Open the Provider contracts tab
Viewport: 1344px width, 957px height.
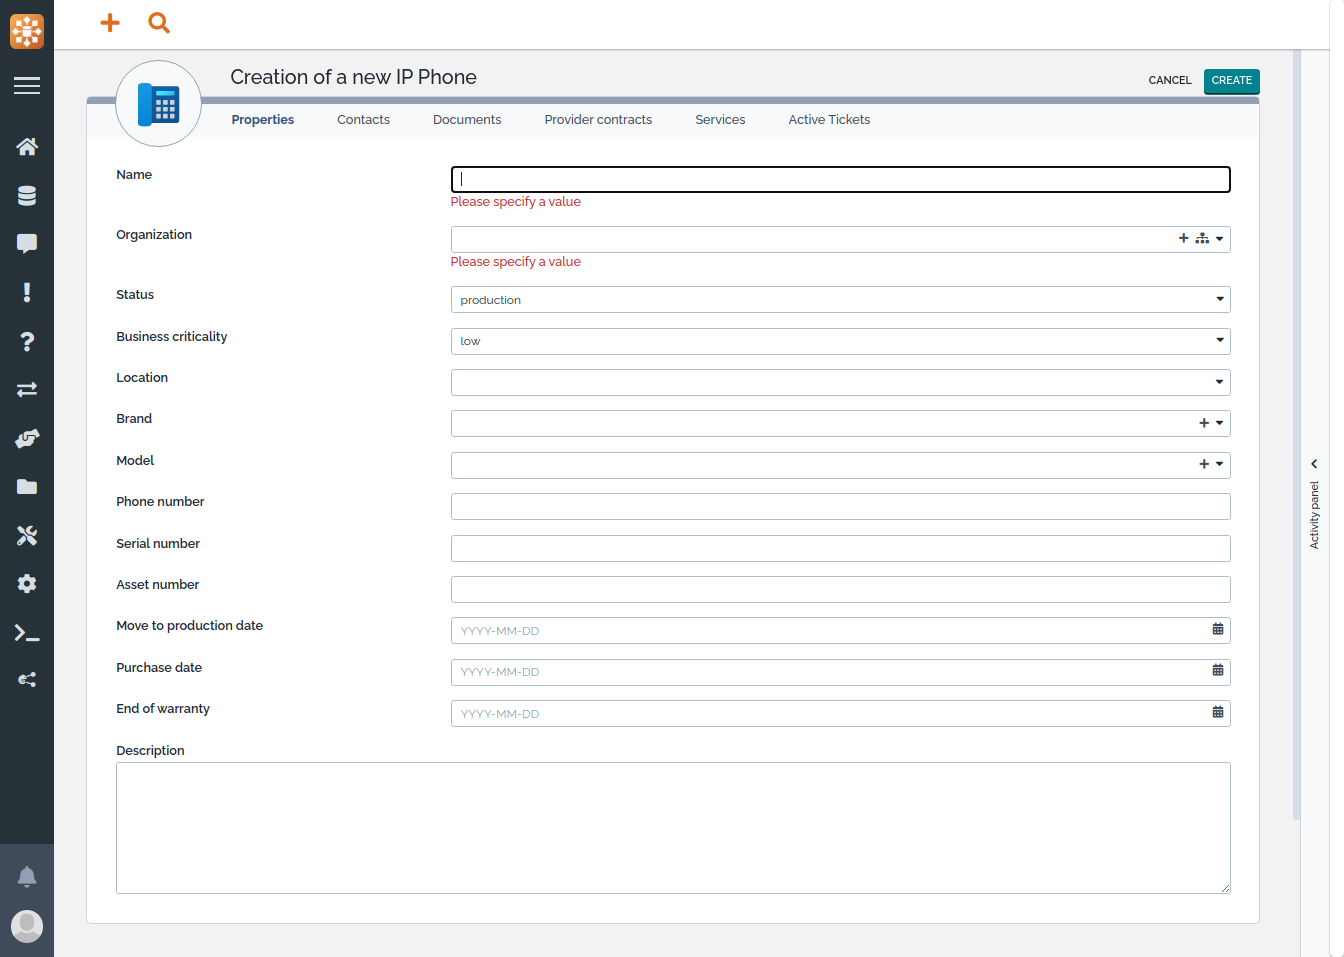[598, 120]
